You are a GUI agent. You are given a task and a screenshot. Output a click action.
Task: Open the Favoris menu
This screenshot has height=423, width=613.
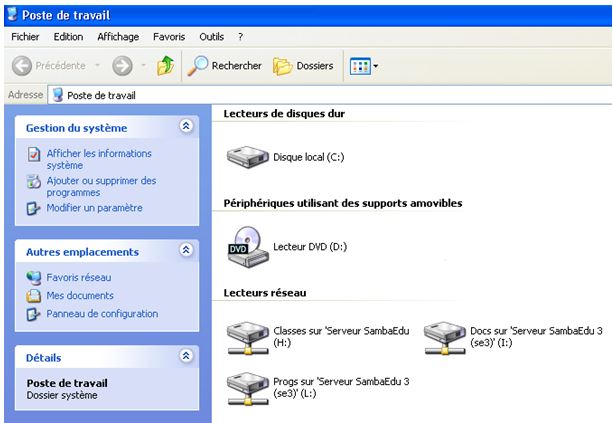click(x=169, y=37)
